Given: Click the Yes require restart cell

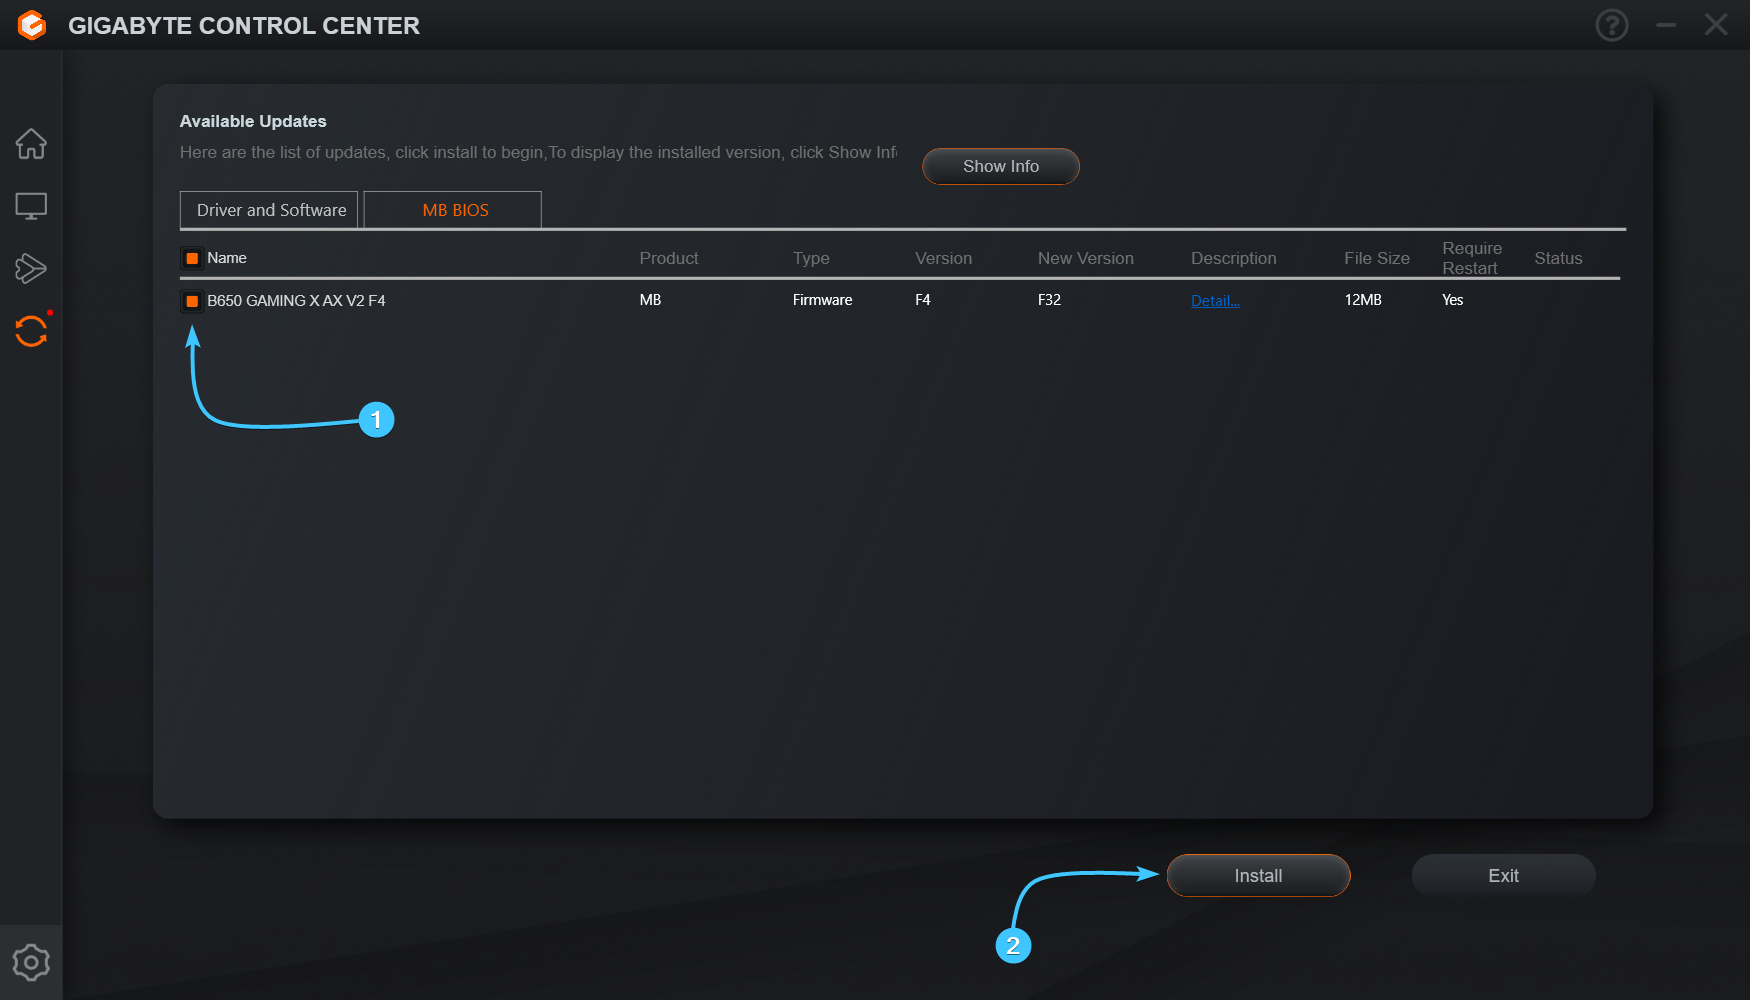Looking at the screenshot, I should (x=1452, y=300).
